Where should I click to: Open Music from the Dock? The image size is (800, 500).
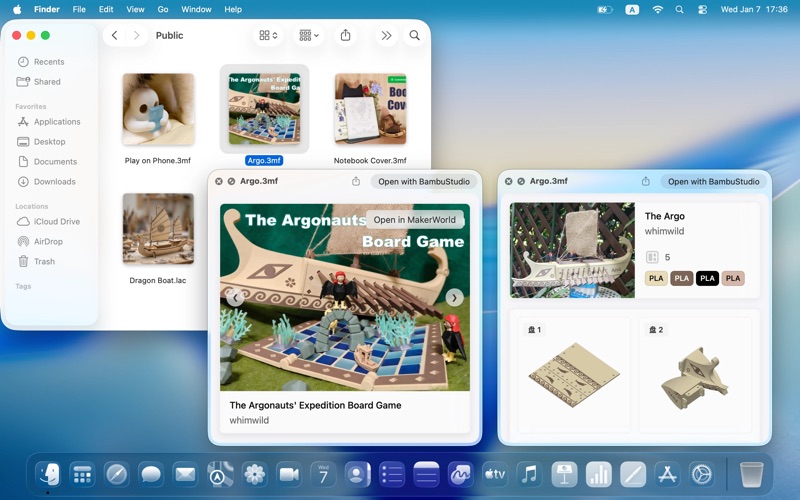[529, 474]
